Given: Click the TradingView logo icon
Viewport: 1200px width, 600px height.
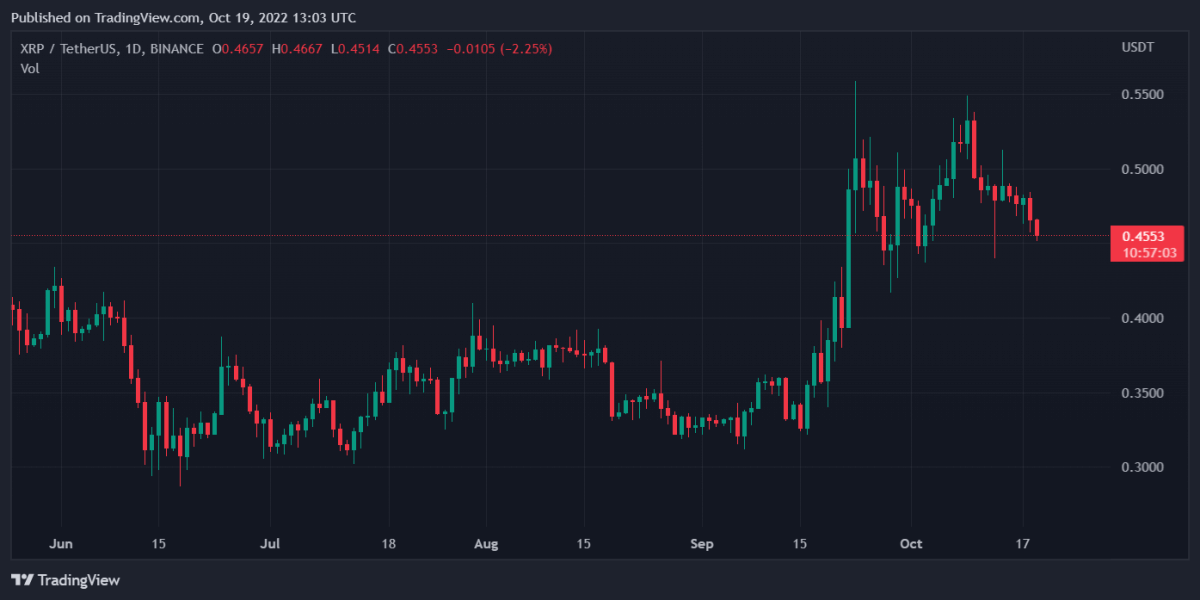Looking at the screenshot, I should 22,580.
